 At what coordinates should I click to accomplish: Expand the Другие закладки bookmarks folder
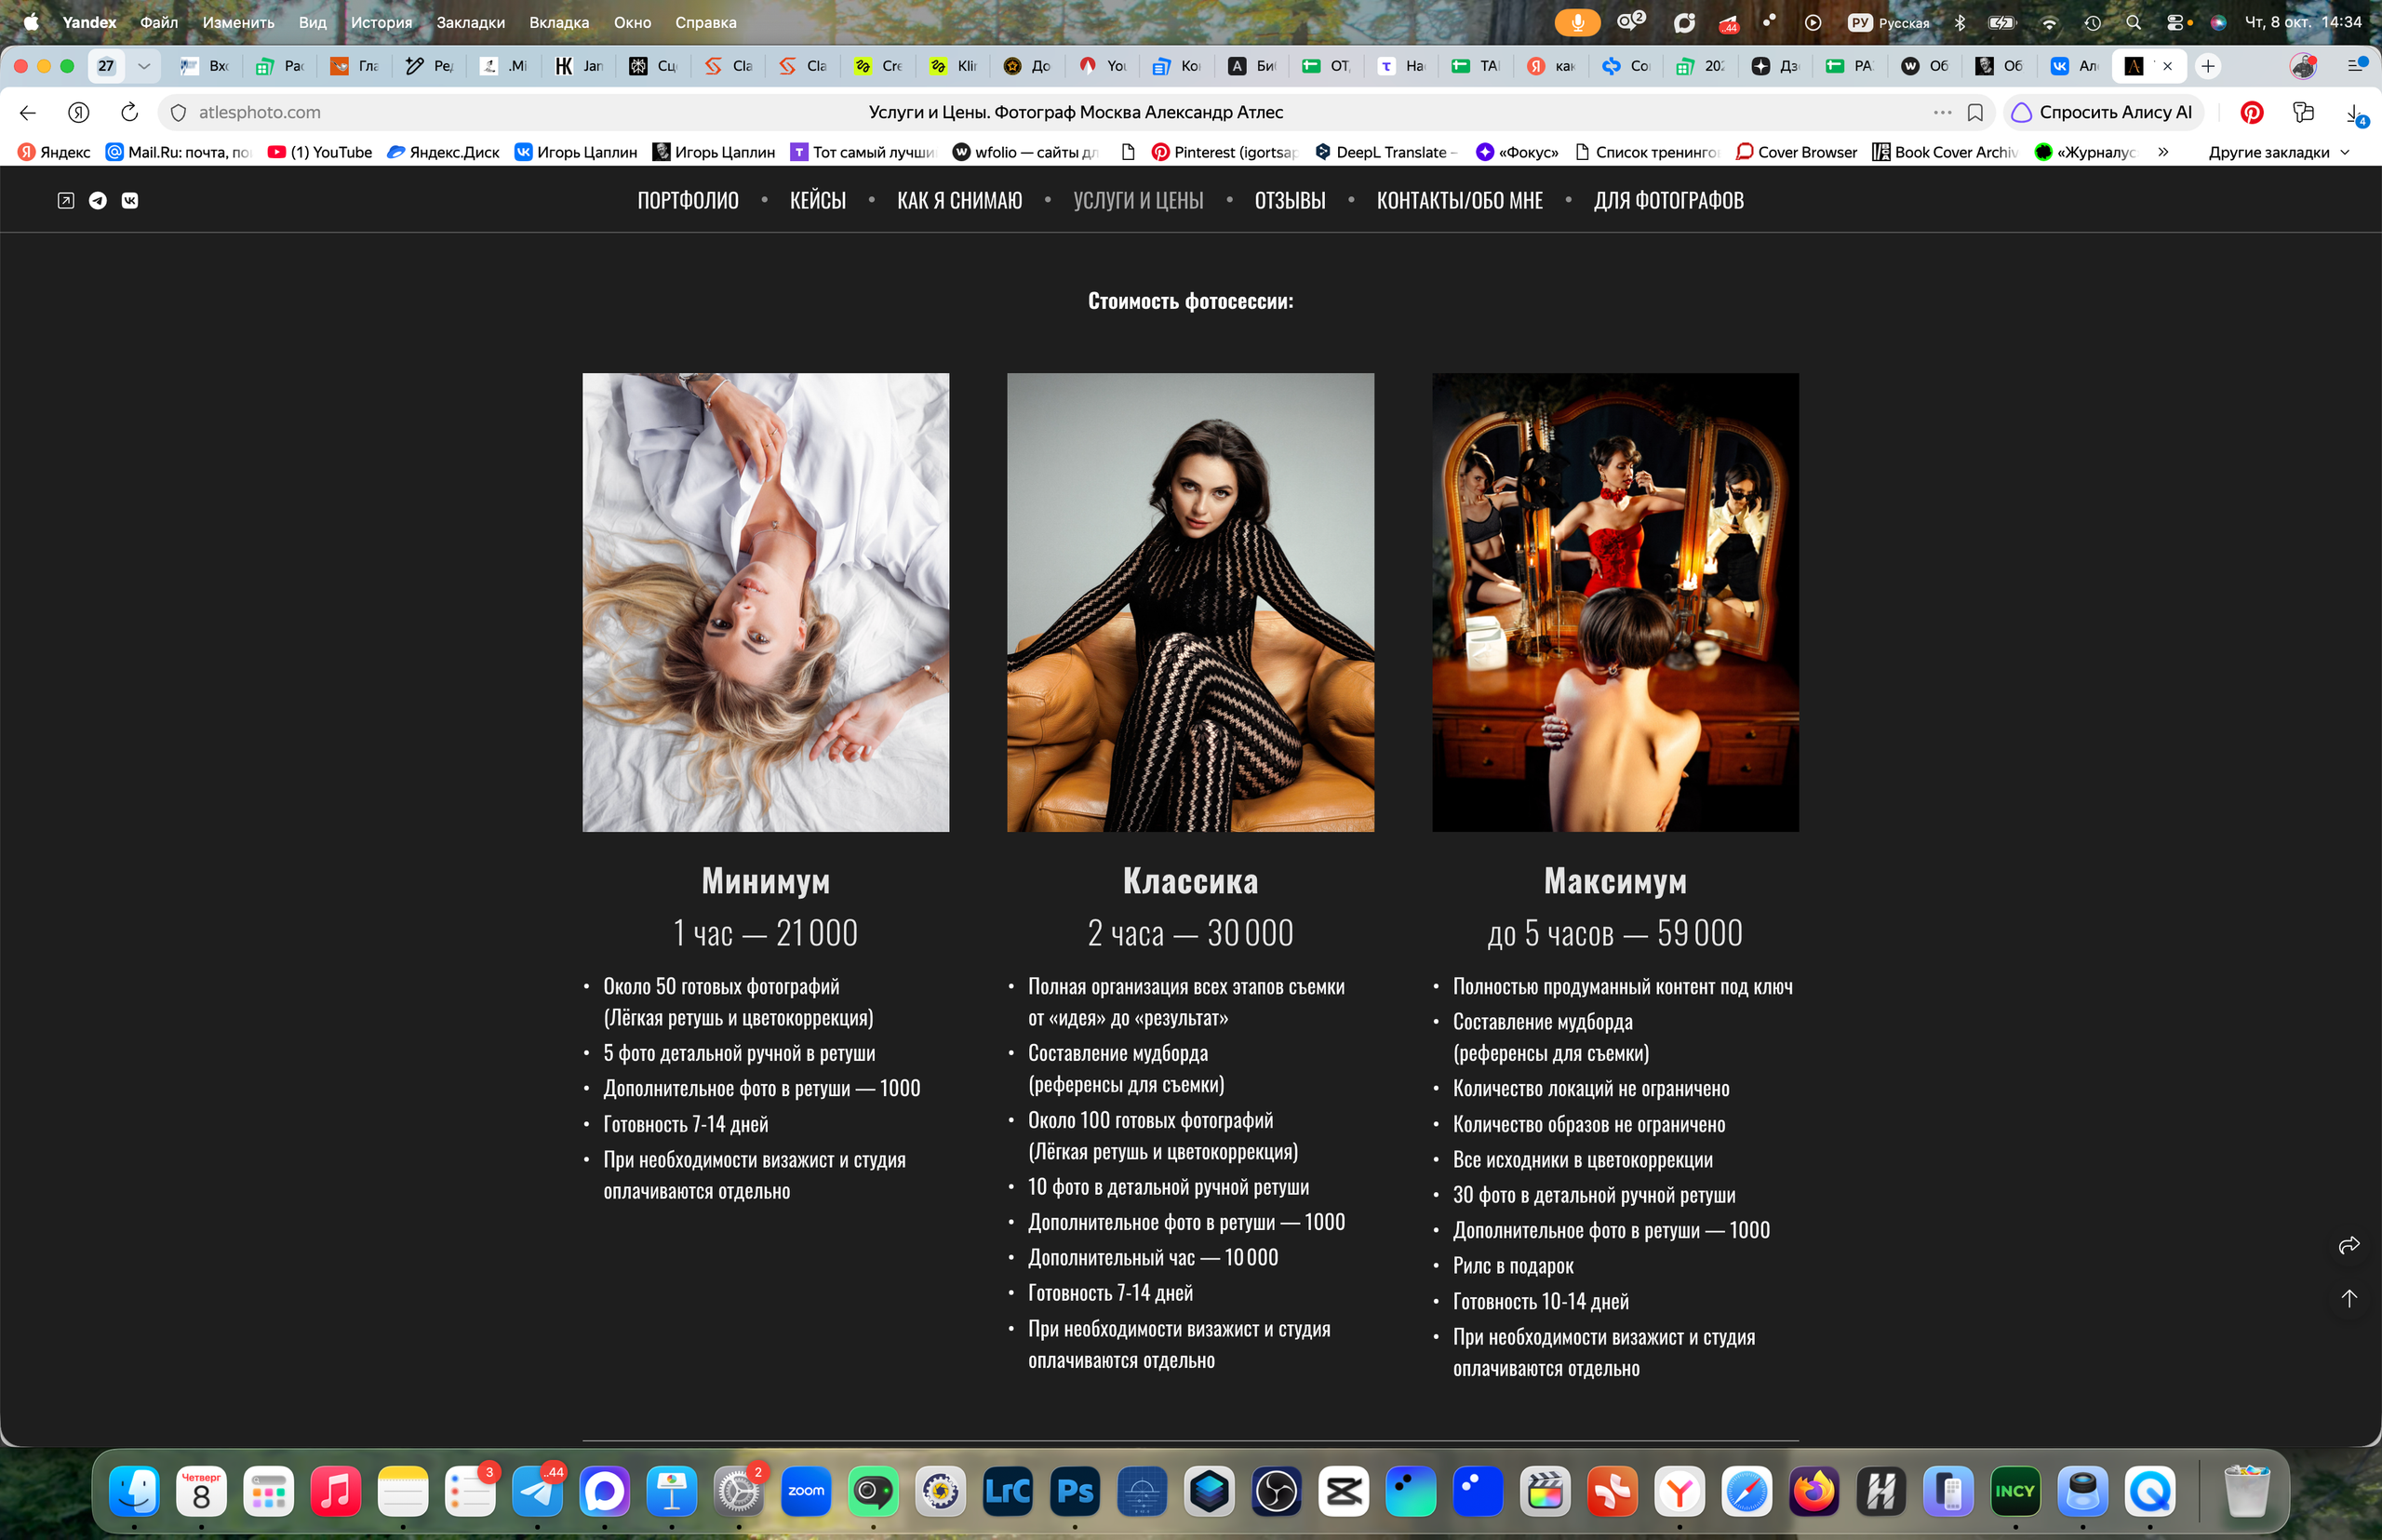(2278, 152)
